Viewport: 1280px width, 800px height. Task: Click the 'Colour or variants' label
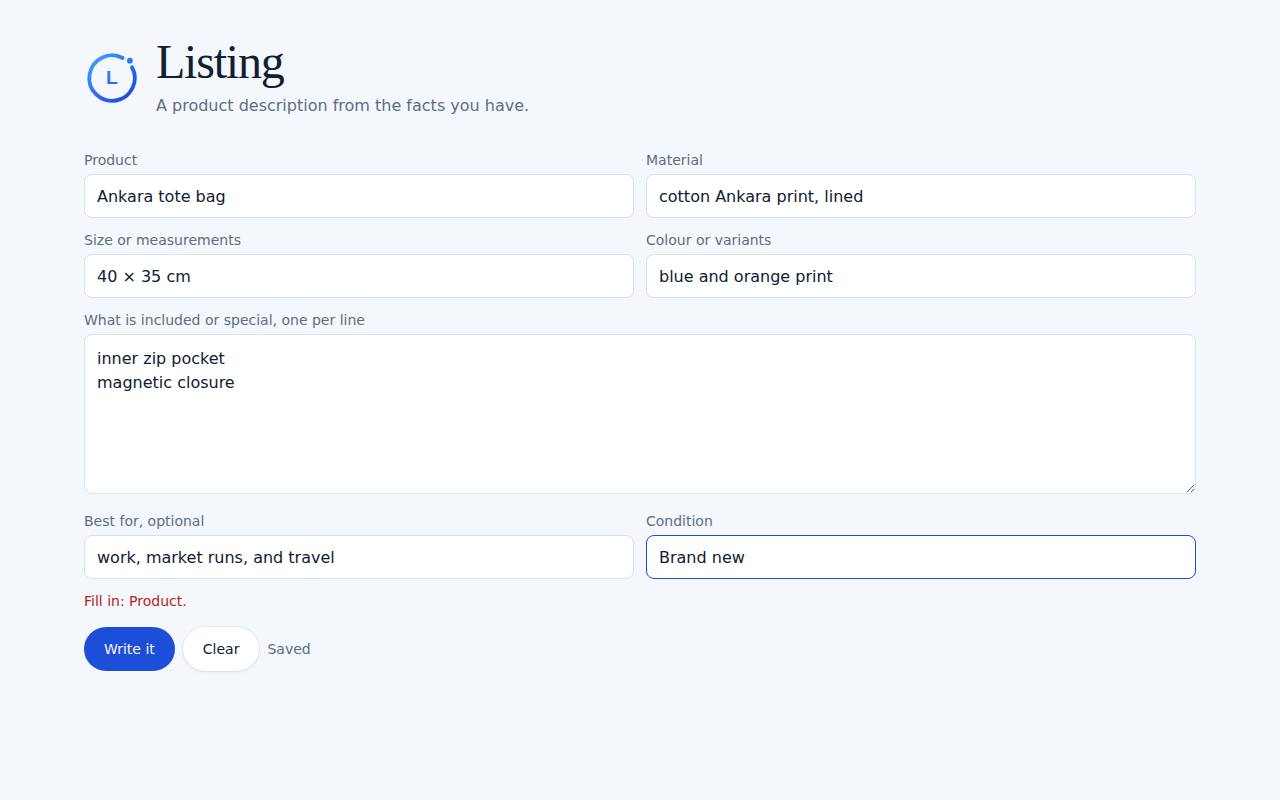708,240
